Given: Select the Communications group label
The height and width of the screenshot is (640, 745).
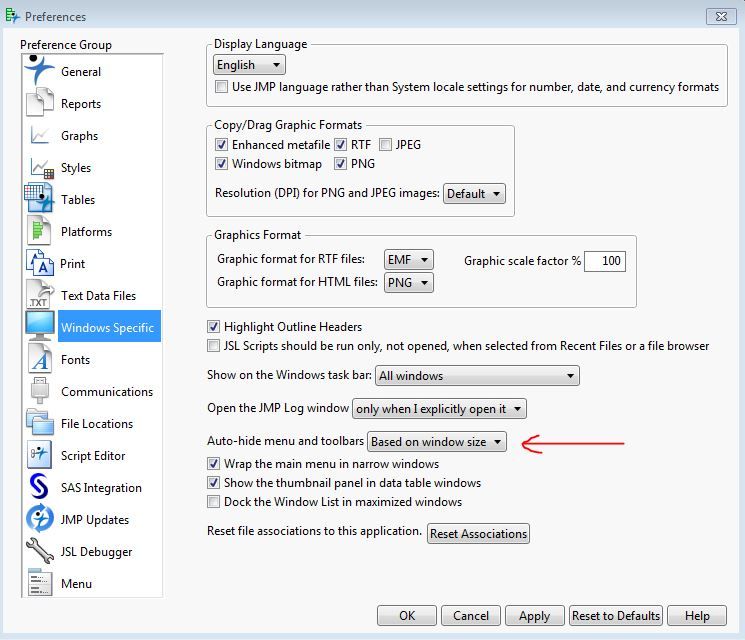Looking at the screenshot, I should pyautogui.click(x=107, y=392).
